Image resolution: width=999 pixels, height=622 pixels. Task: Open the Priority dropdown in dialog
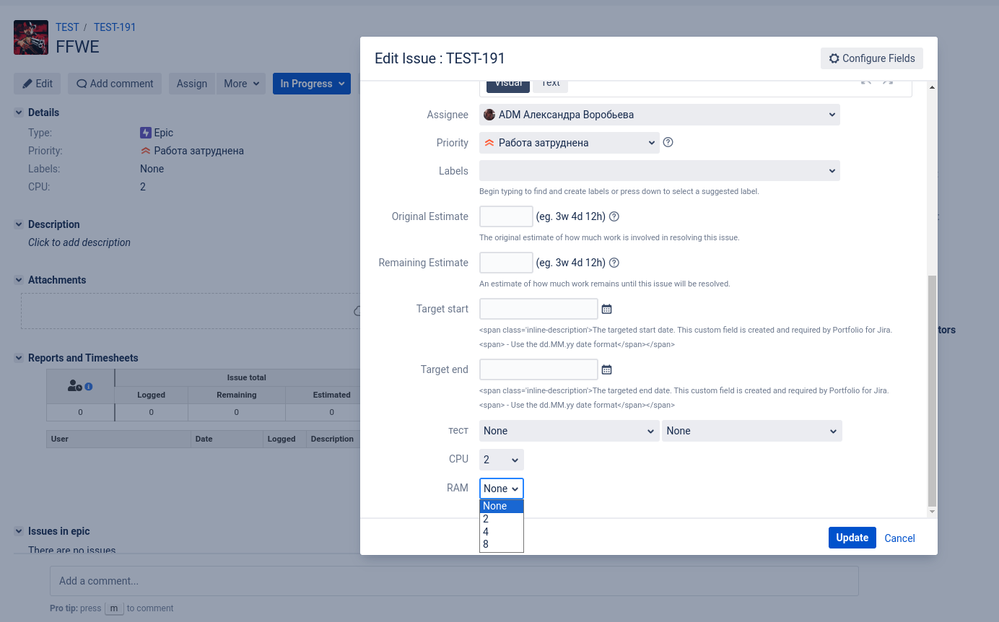569,143
